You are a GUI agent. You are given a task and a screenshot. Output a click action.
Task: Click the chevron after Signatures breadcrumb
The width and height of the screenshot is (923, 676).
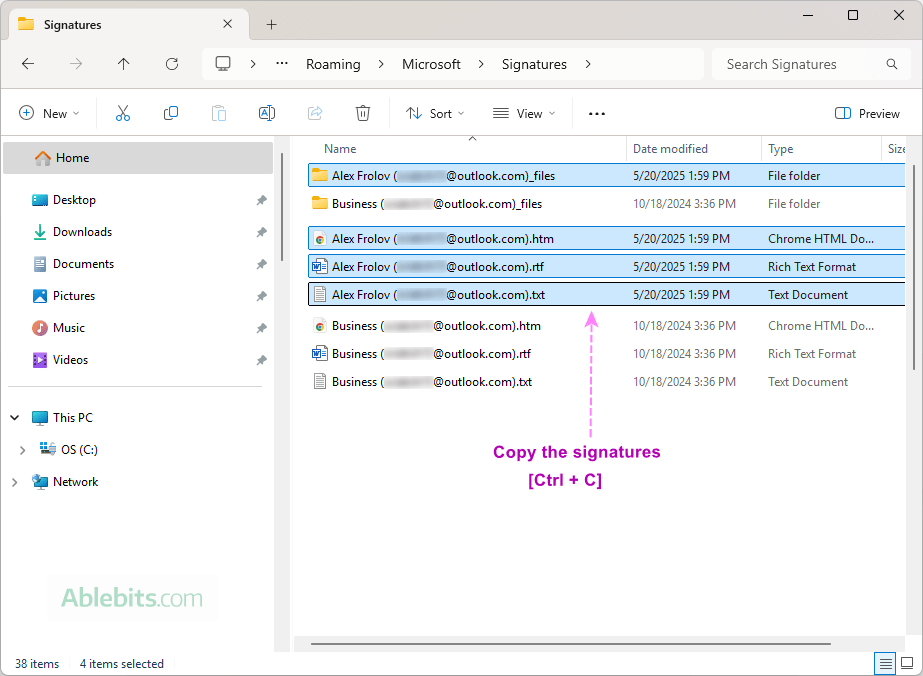tap(587, 64)
